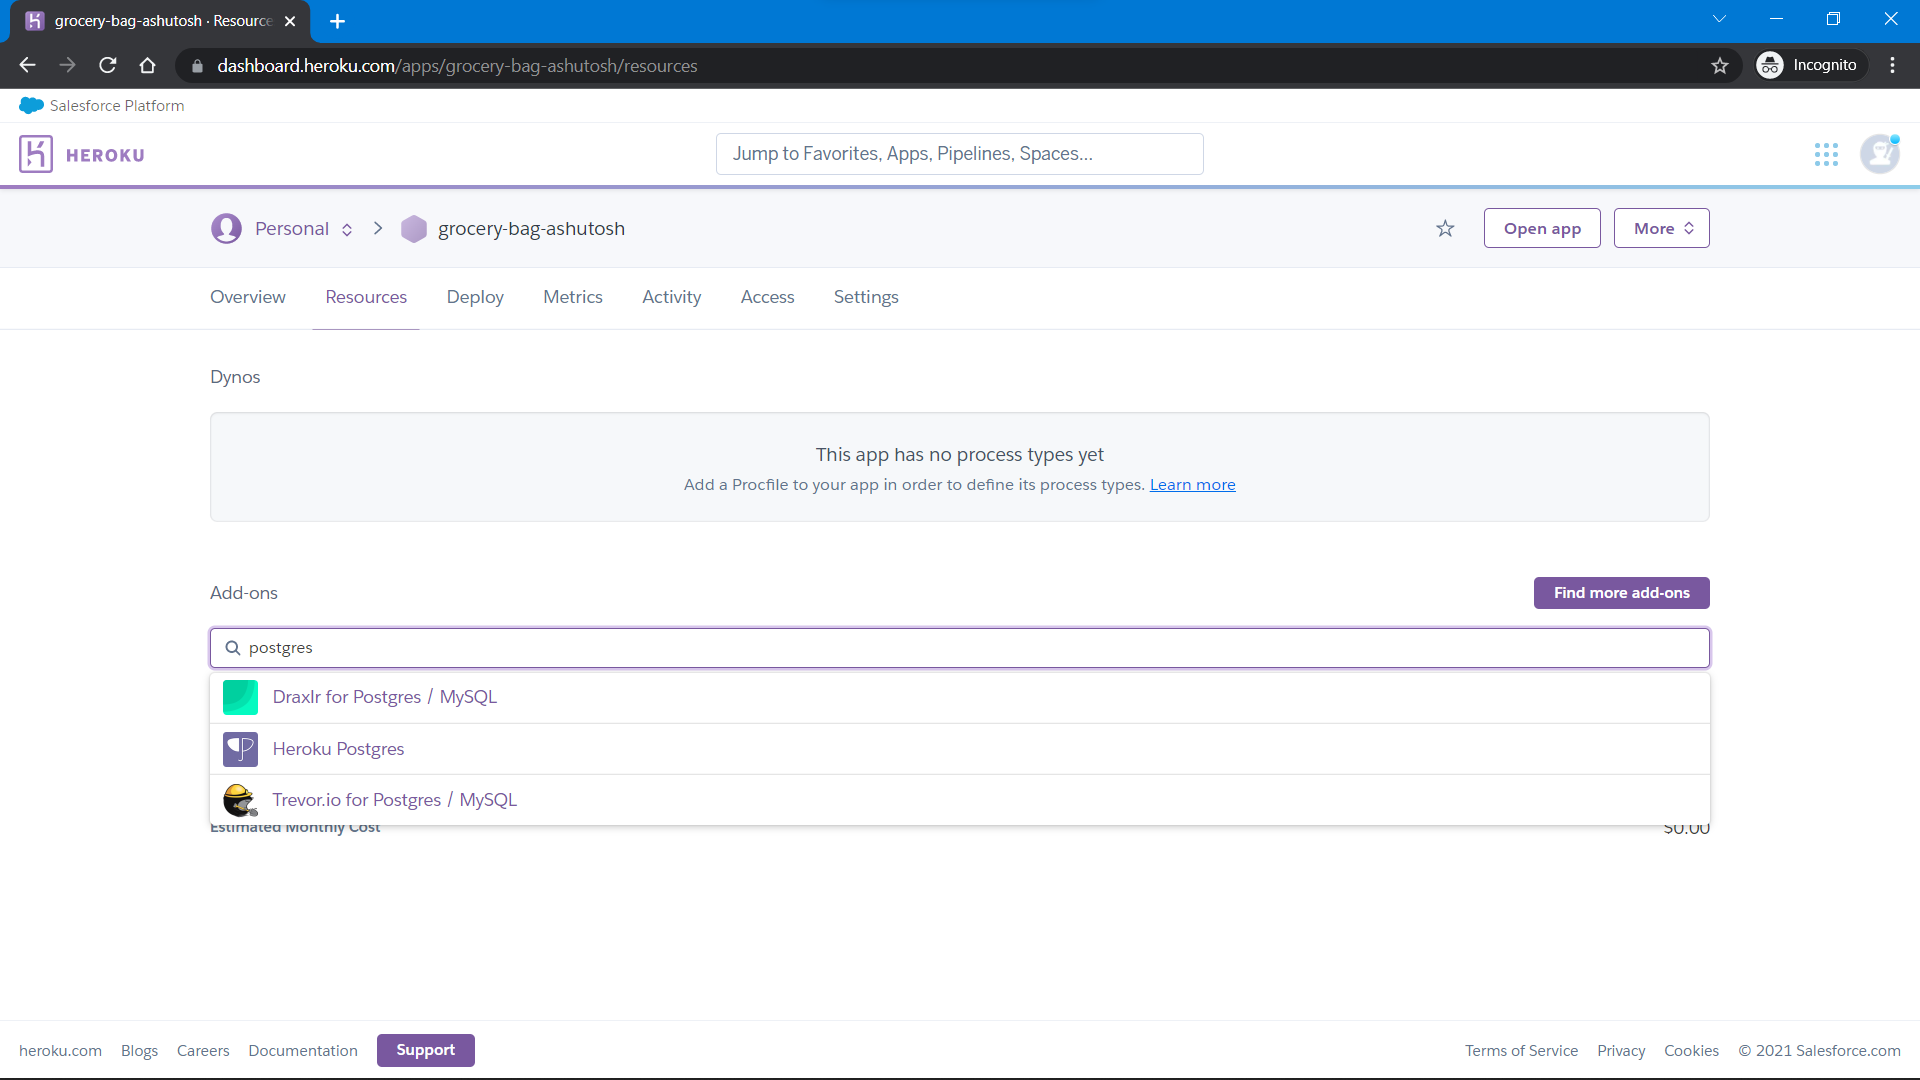Click the Open app button
Image resolution: width=1920 pixels, height=1080 pixels.
(x=1542, y=229)
